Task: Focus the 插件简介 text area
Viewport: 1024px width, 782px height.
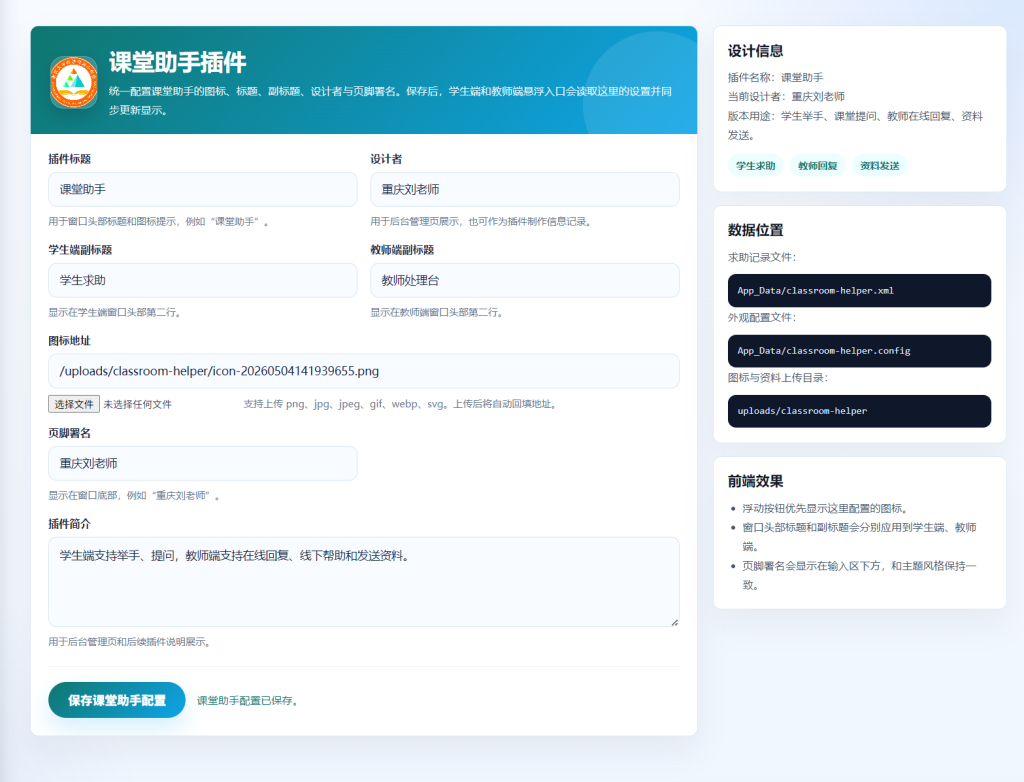Action: (364, 581)
